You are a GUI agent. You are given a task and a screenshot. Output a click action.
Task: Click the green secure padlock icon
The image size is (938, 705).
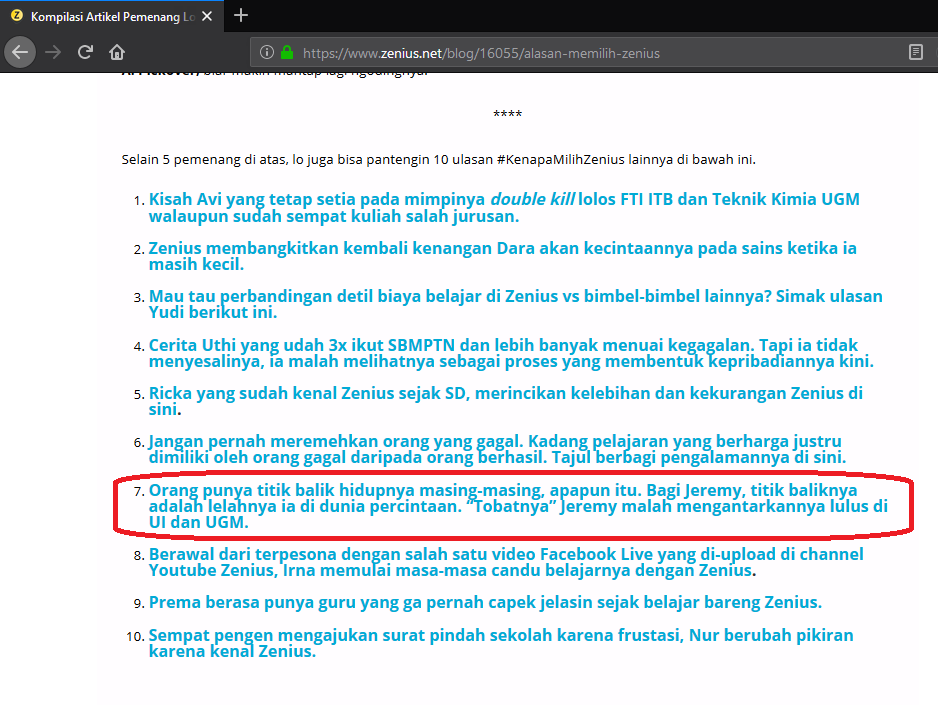[x=287, y=53]
